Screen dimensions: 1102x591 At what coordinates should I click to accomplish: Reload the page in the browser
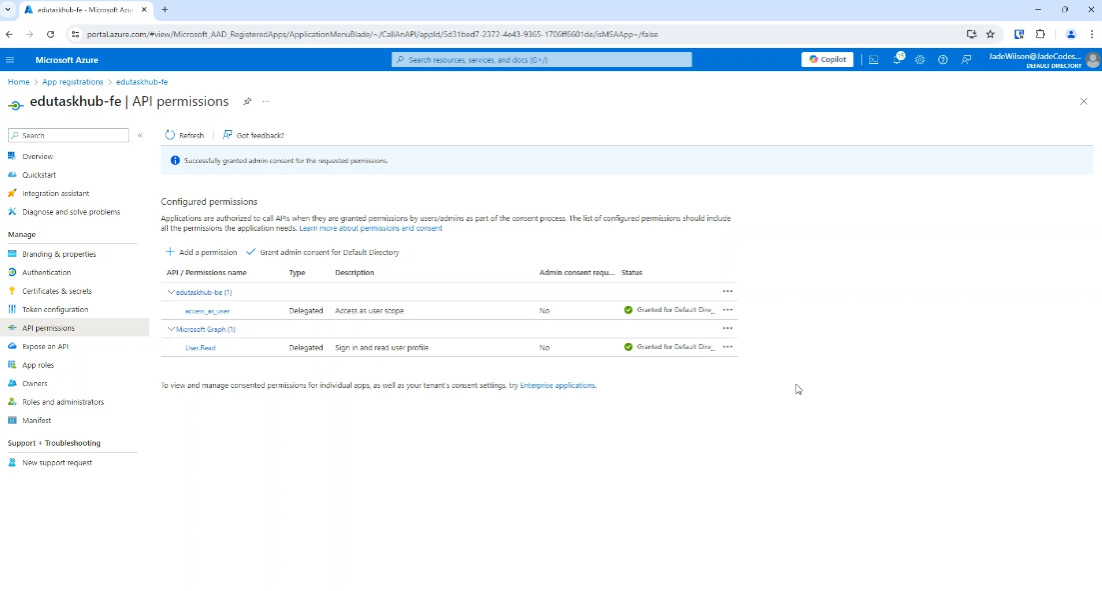(x=51, y=34)
